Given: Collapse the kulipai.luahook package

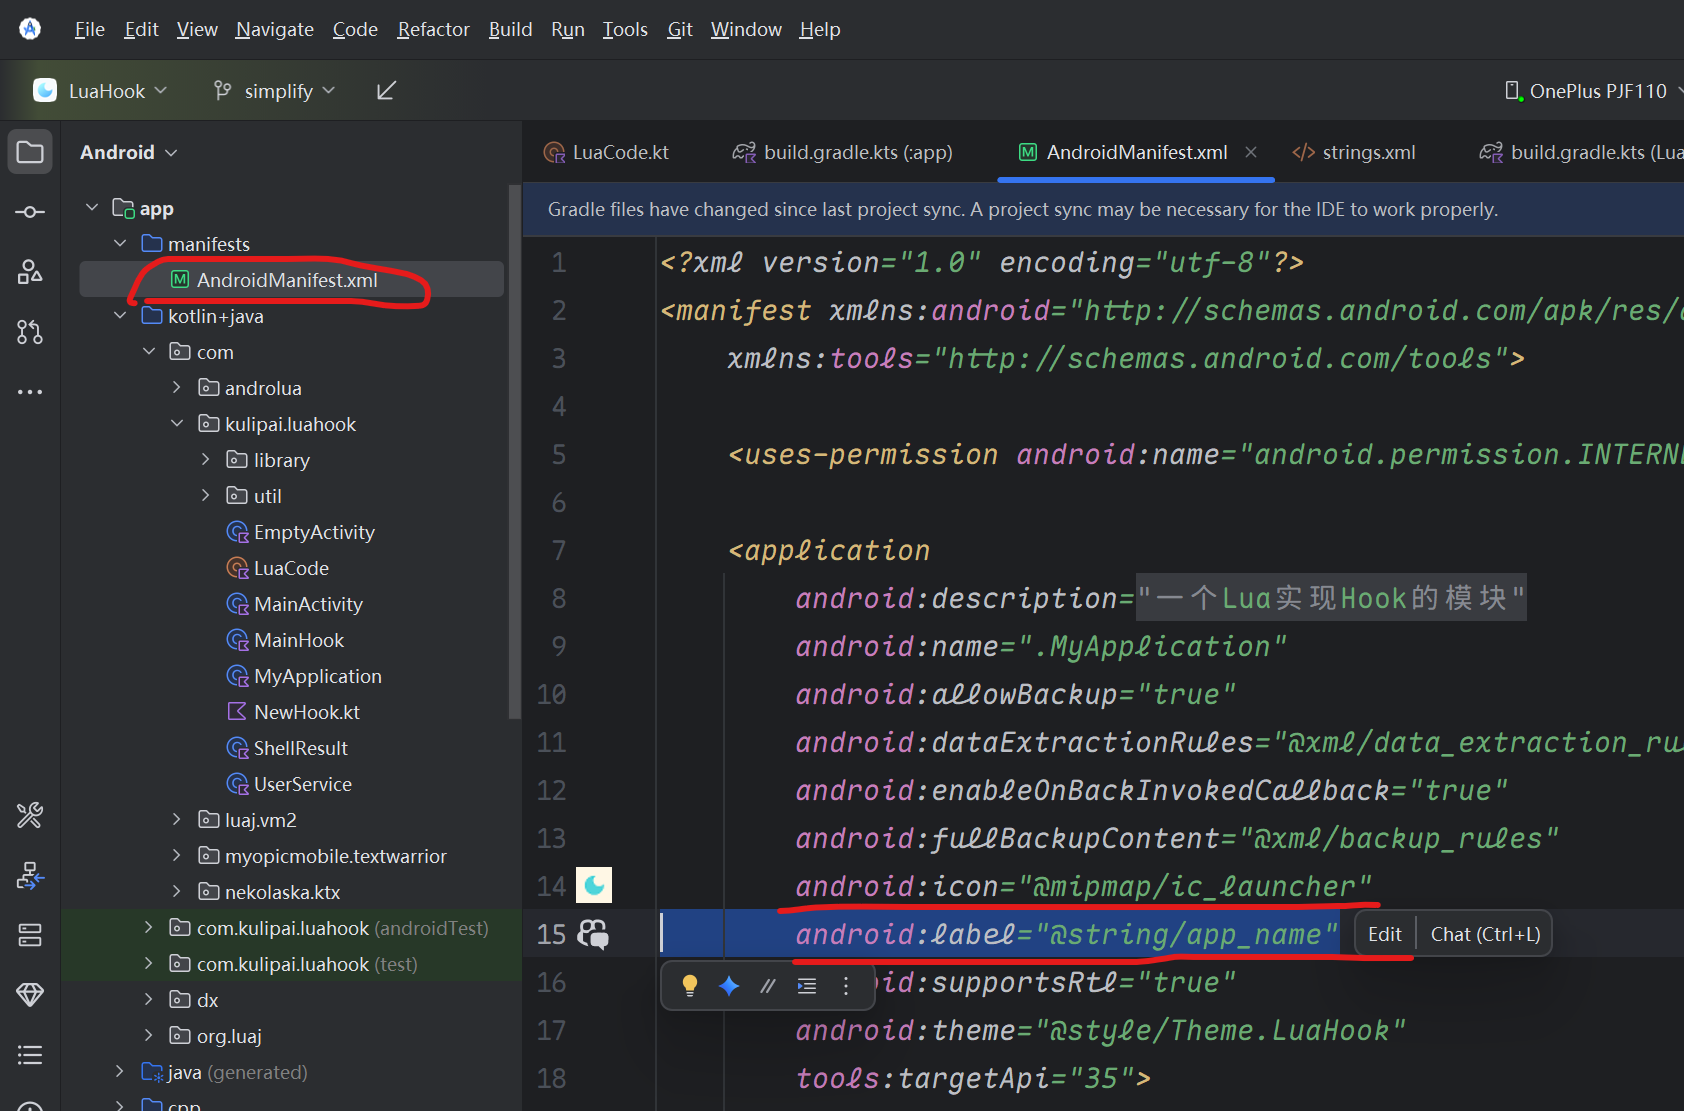Looking at the screenshot, I should (x=177, y=424).
